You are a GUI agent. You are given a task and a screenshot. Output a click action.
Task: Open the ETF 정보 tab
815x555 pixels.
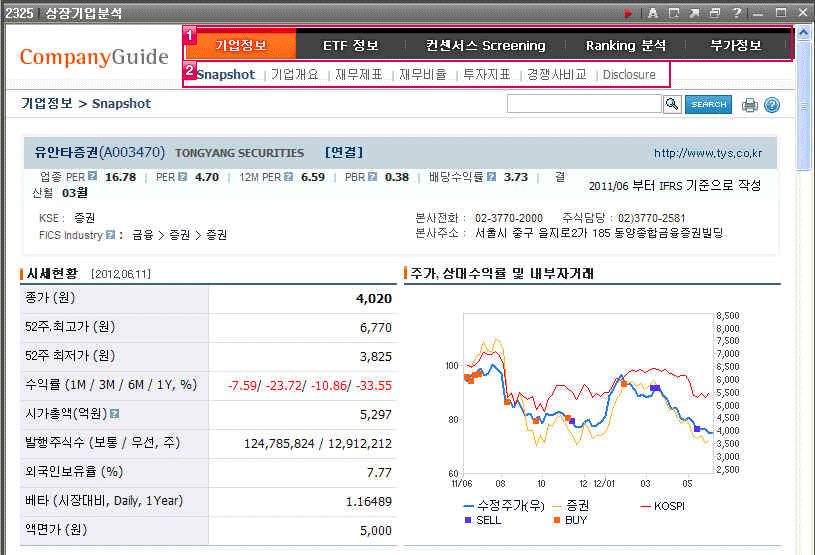(351, 45)
